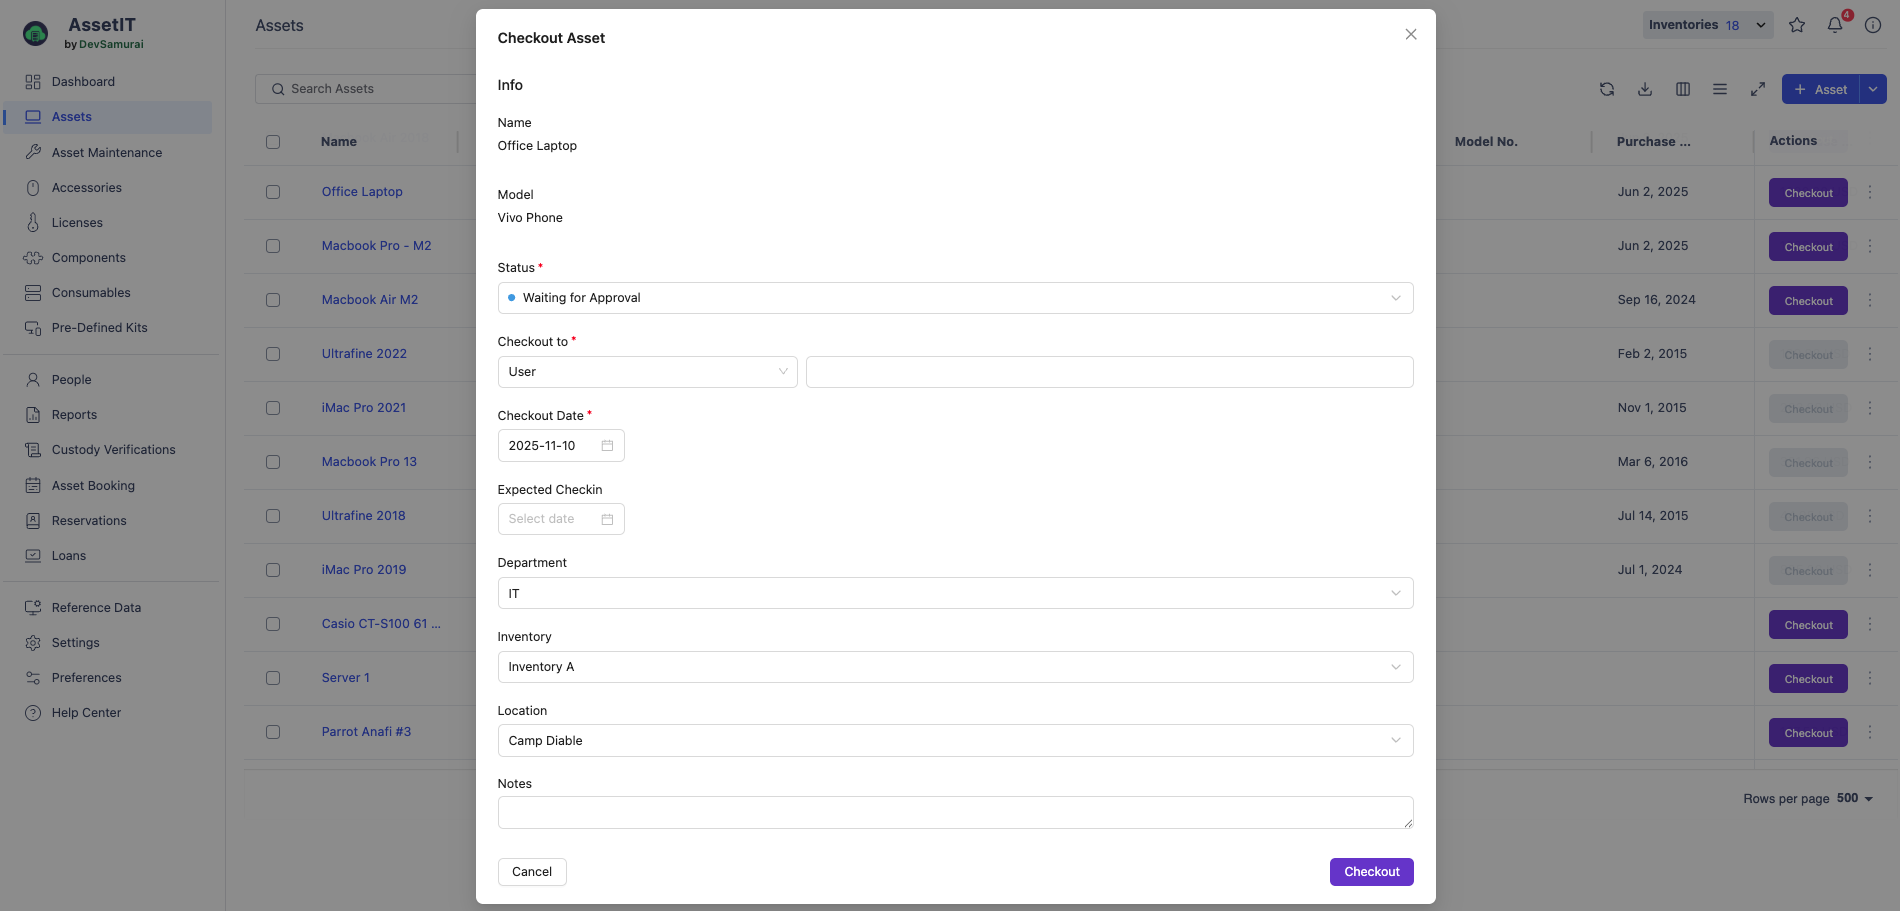Screen dimensions: 1900x911
Task: Open the column layout icon
Action: tap(1683, 89)
